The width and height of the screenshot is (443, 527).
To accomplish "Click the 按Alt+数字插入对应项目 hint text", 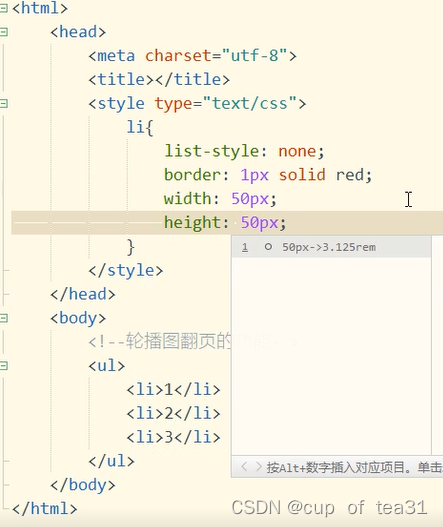I will click(339, 468).
